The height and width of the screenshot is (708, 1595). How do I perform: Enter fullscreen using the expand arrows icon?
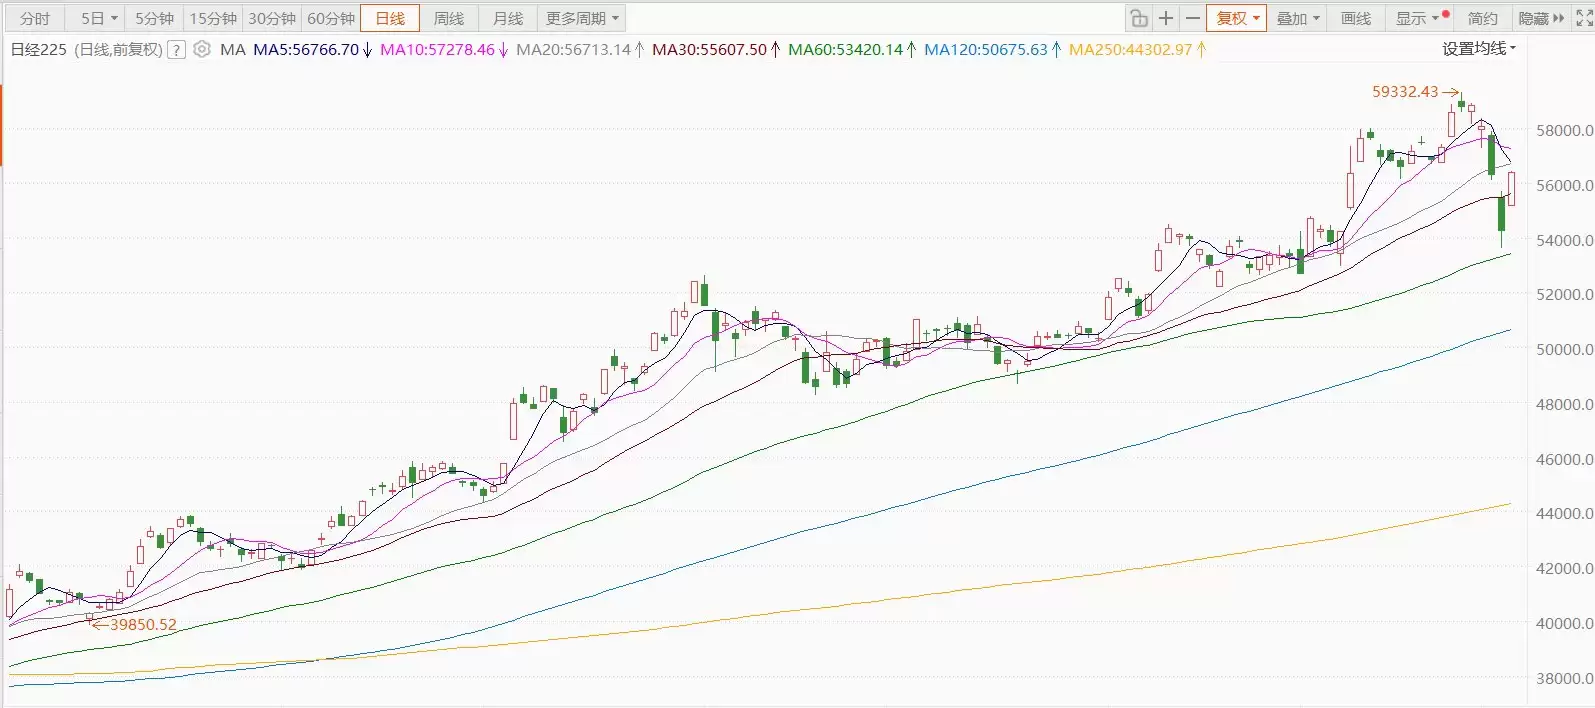1584,18
